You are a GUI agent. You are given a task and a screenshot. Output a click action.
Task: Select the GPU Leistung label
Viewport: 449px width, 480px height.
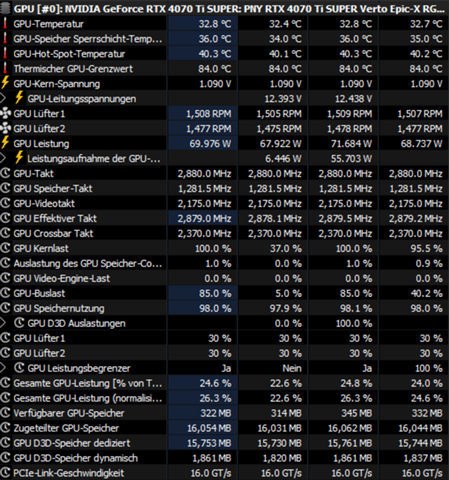click(x=41, y=144)
